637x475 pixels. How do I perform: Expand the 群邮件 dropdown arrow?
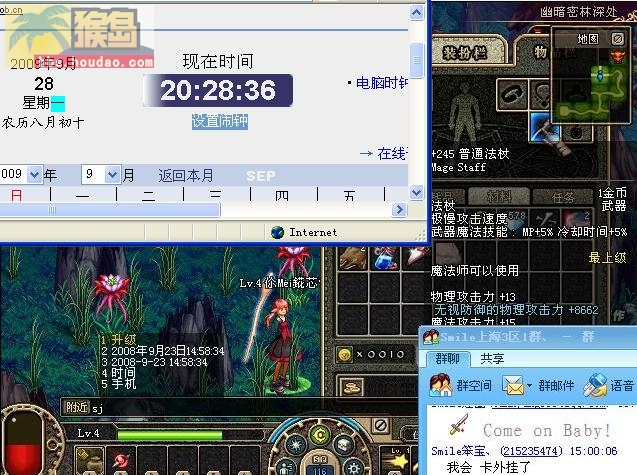(x=530, y=384)
